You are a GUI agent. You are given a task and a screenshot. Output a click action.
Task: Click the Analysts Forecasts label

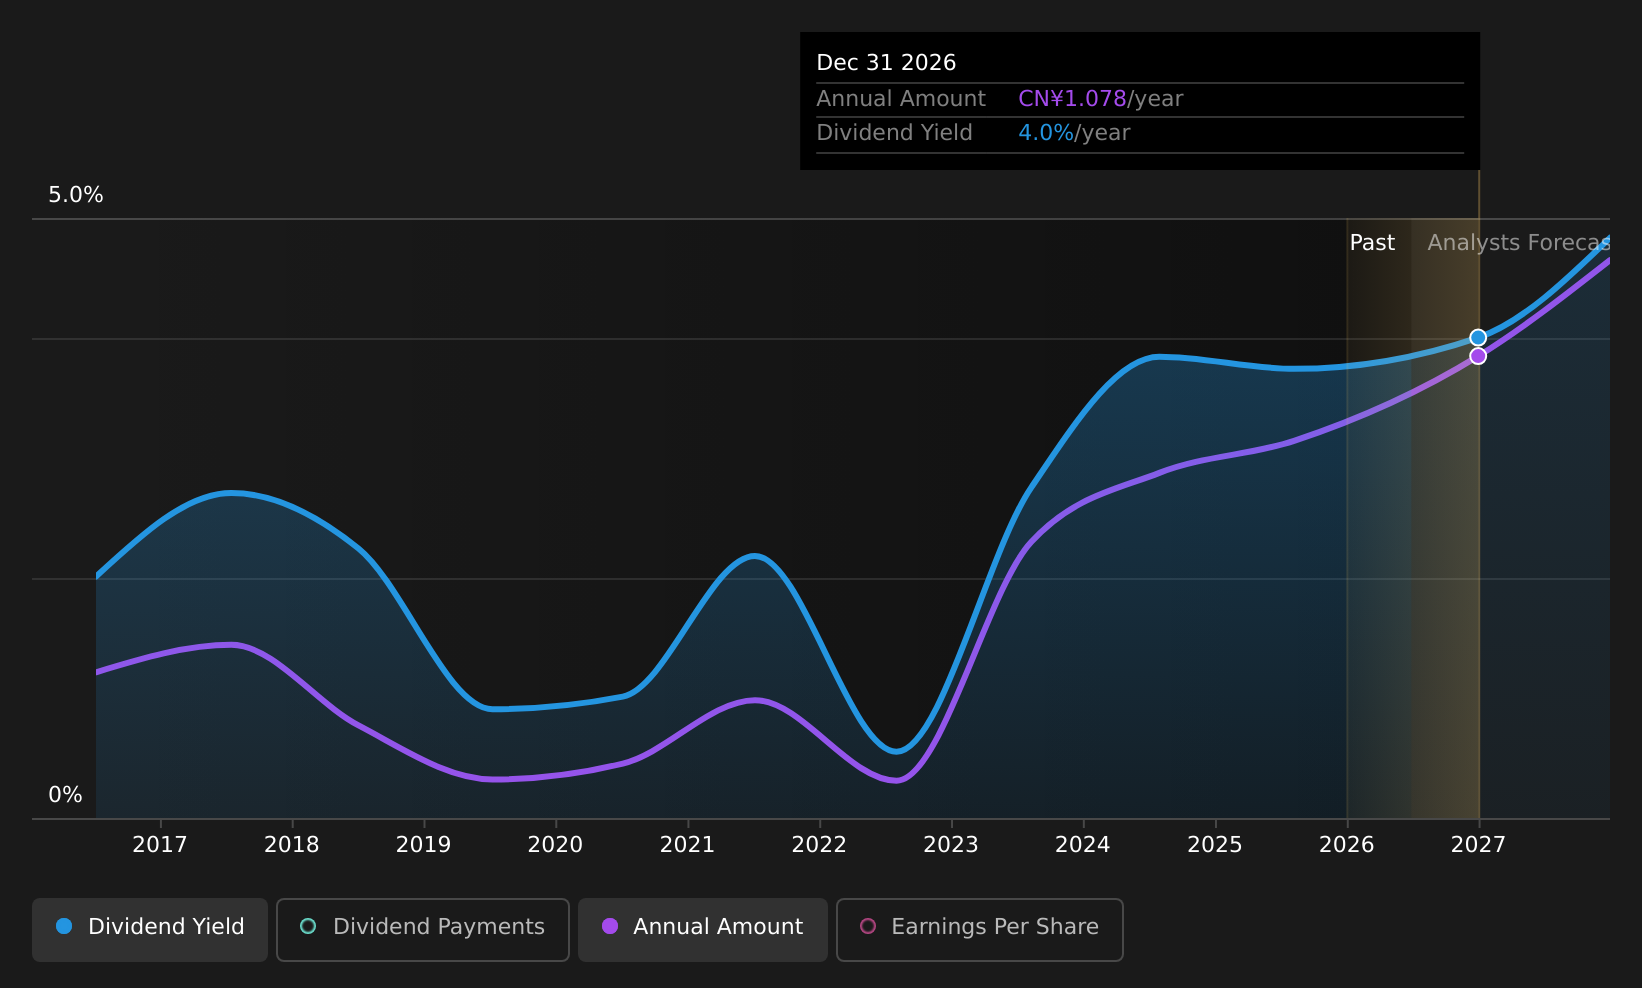coord(1518,243)
